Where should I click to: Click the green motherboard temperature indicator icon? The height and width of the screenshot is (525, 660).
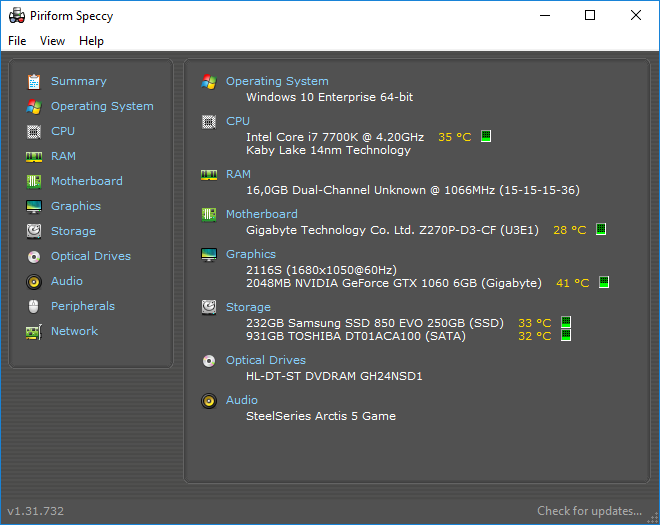click(x=601, y=229)
